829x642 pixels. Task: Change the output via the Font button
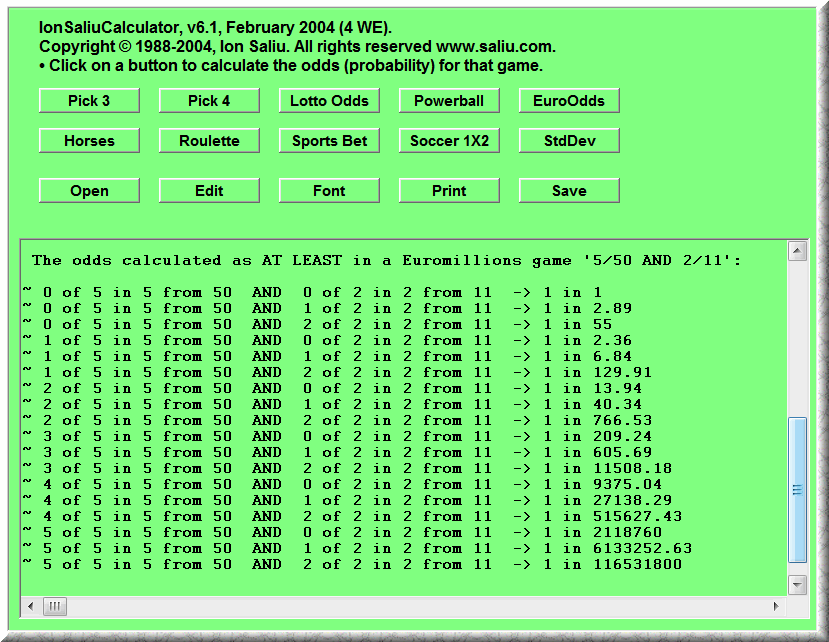329,190
